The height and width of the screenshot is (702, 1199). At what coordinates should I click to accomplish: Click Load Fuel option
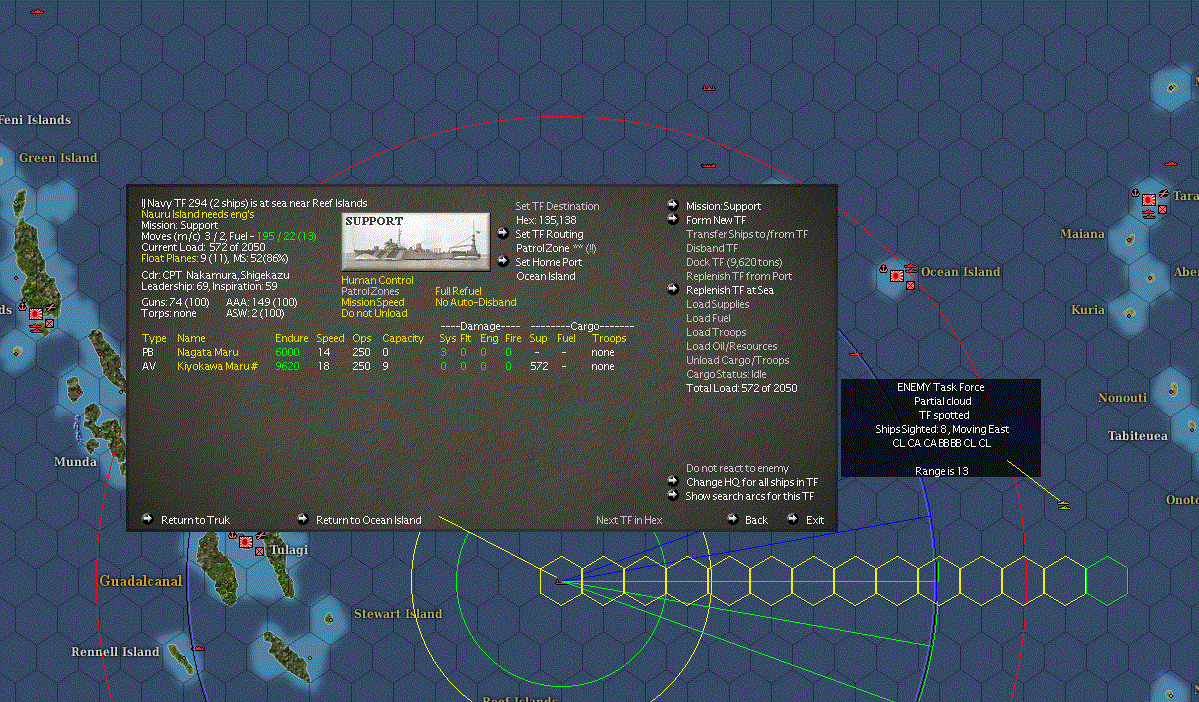[708, 318]
